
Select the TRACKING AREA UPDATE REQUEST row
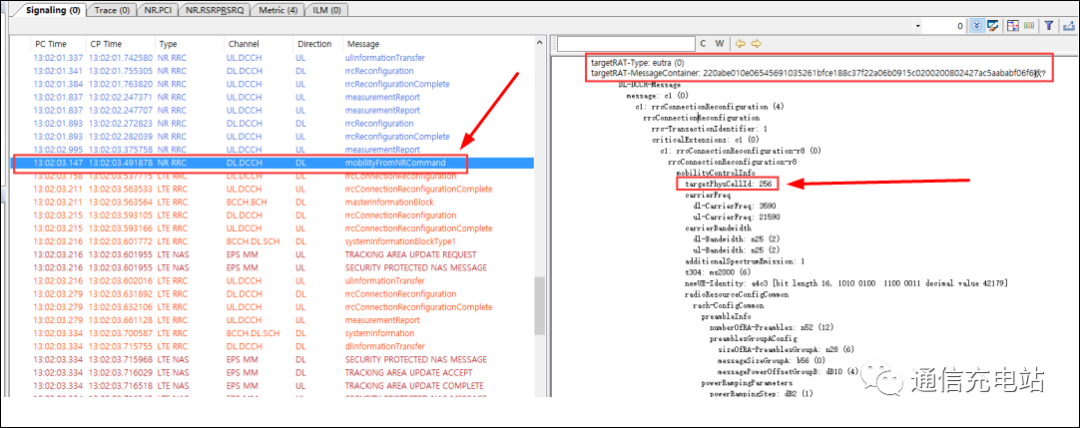point(274,254)
